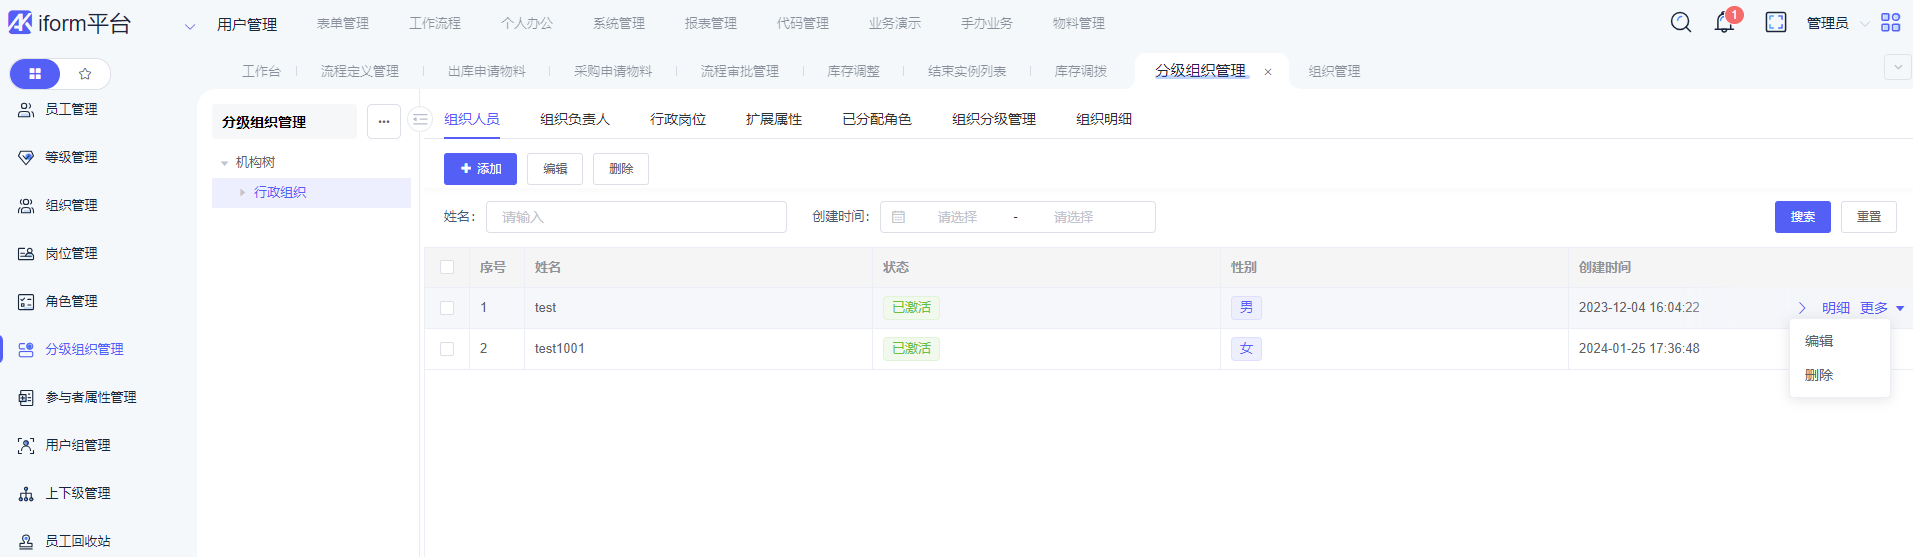Screen dimensions: 1913x557
Task: Open the more options ellipsis button
Action: coord(384,121)
